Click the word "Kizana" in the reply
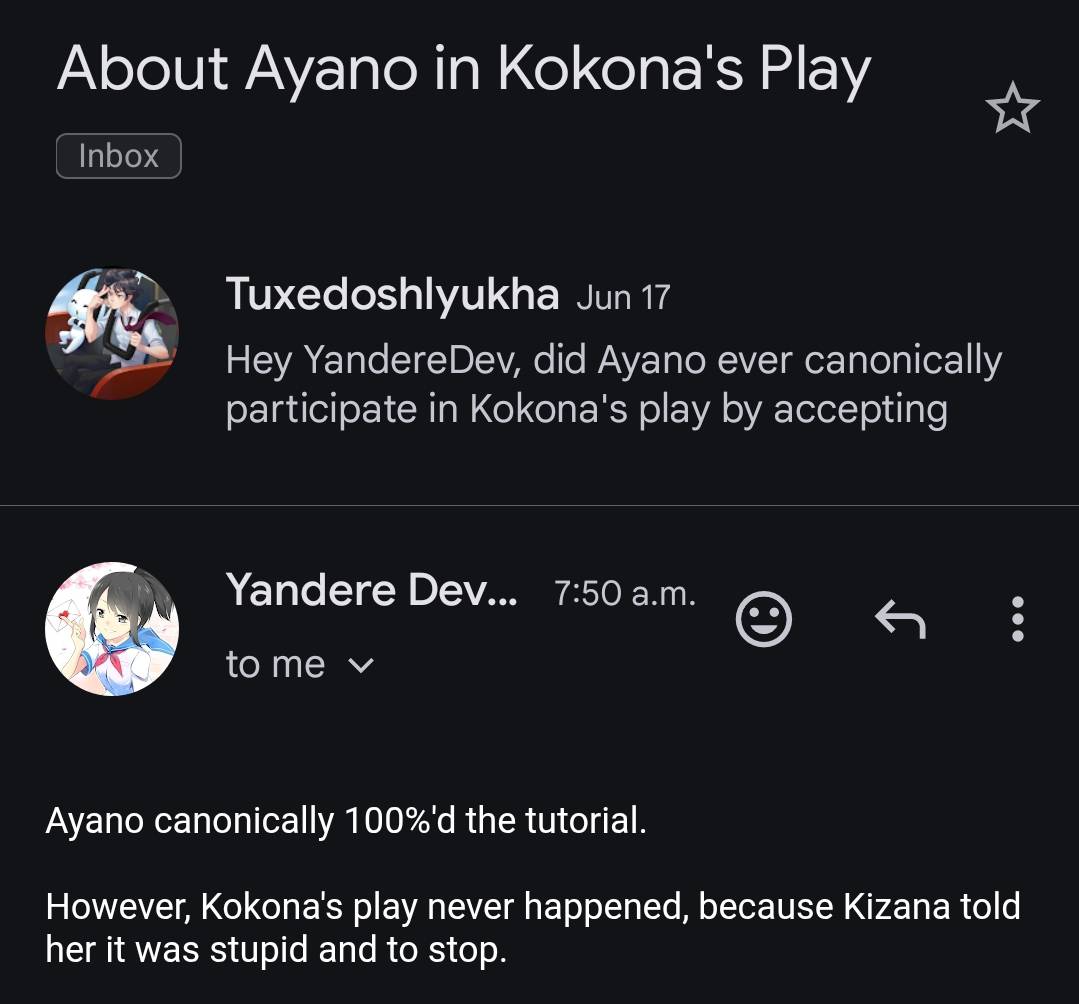The height and width of the screenshot is (1004, 1079). (898, 907)
